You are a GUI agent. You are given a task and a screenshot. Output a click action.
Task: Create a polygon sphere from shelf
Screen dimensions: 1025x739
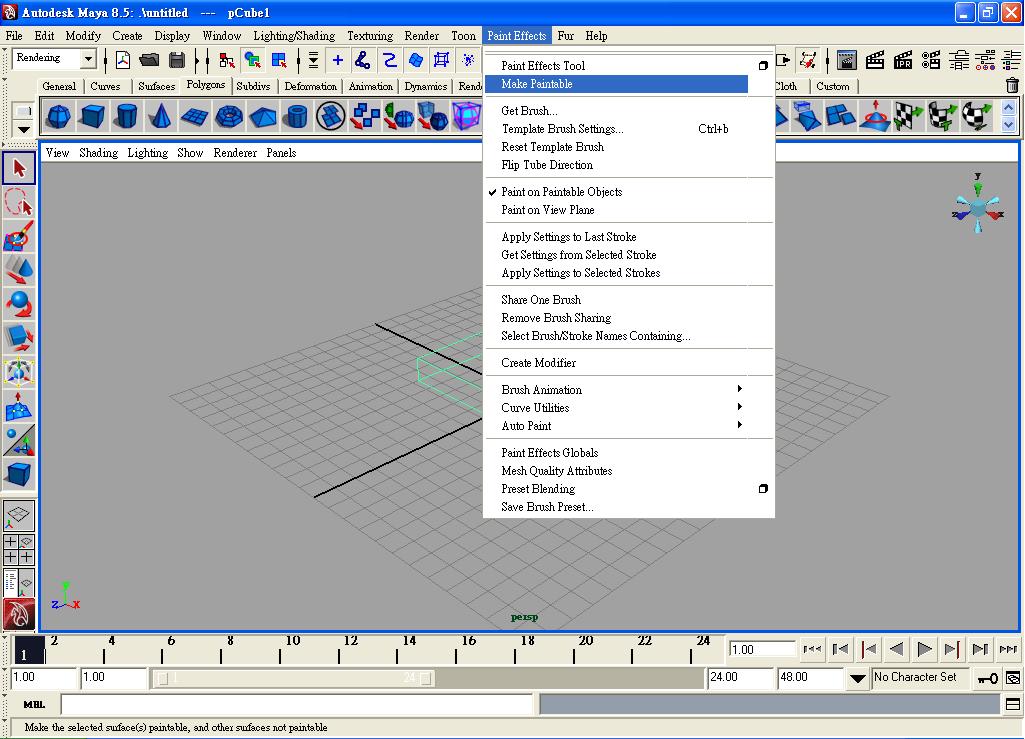pos(59,116)
